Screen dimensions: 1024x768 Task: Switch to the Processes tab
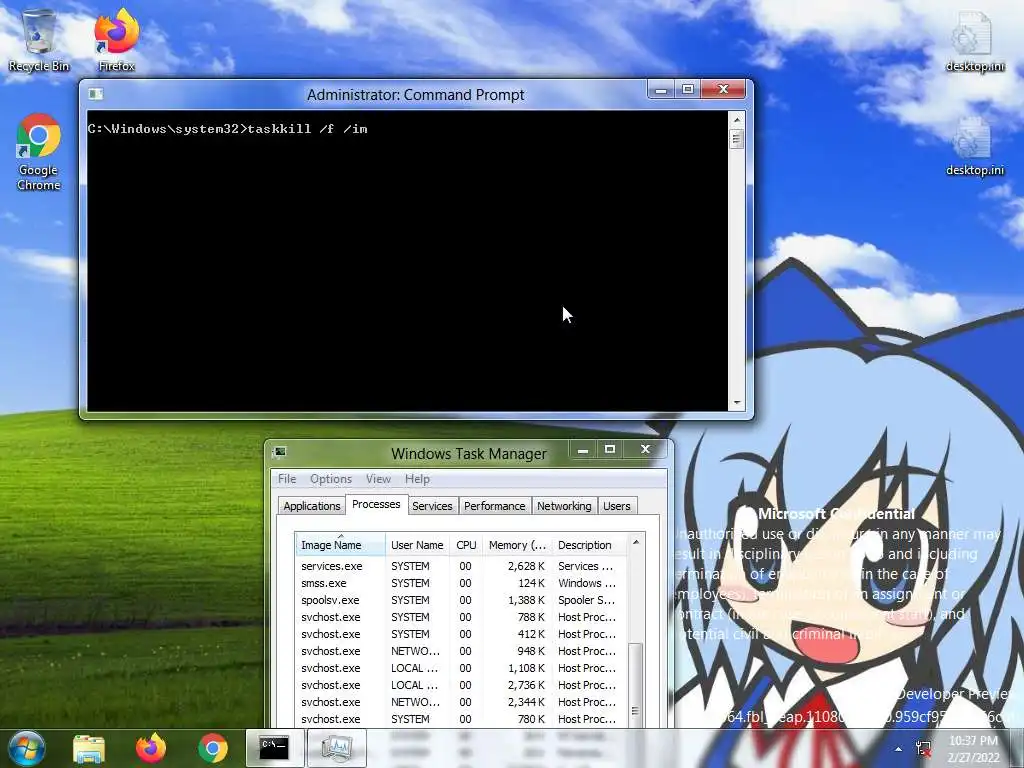click(x=376, y=504)
